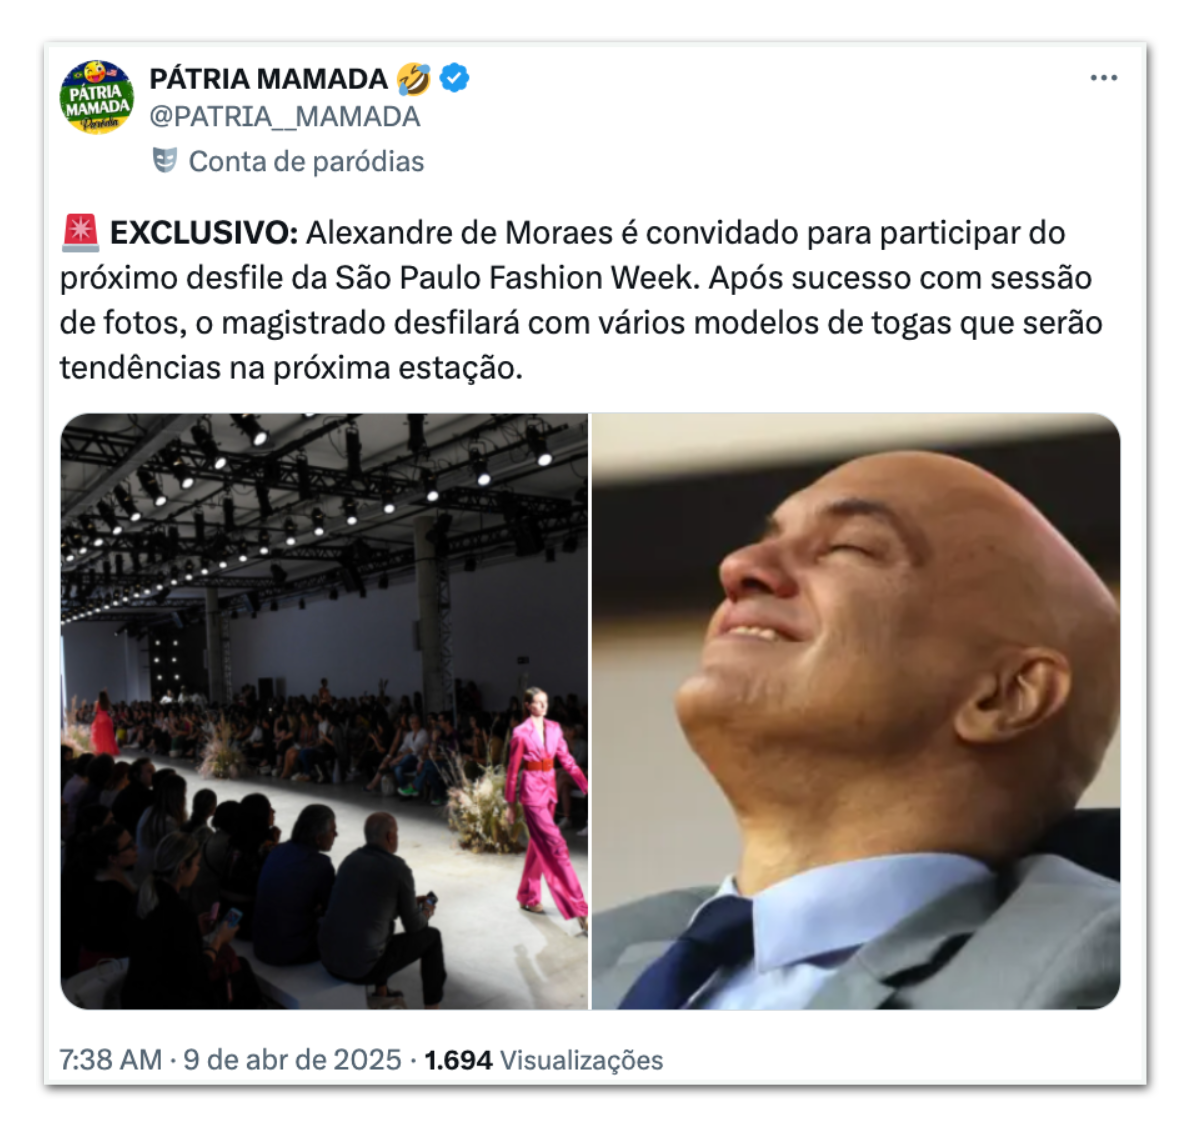Open the three-dot more options menu
This screenshot has height=1130, width=1194.
point(1103,78)
